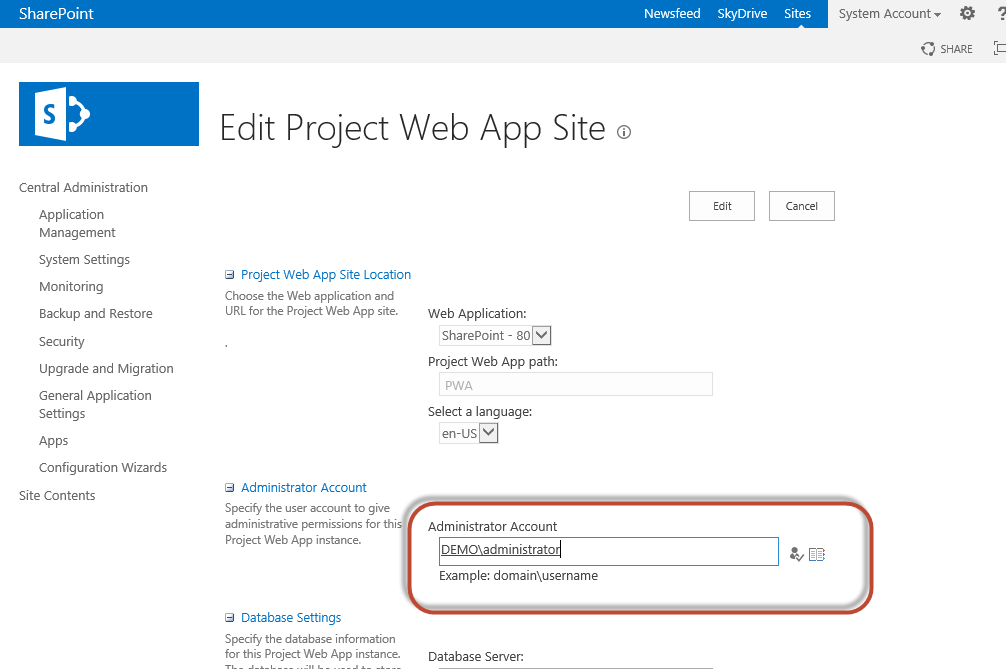The height and width of the screenshot is (669, 1006).
Task: Click the Cancel button
Action: (x=801, y=206)
